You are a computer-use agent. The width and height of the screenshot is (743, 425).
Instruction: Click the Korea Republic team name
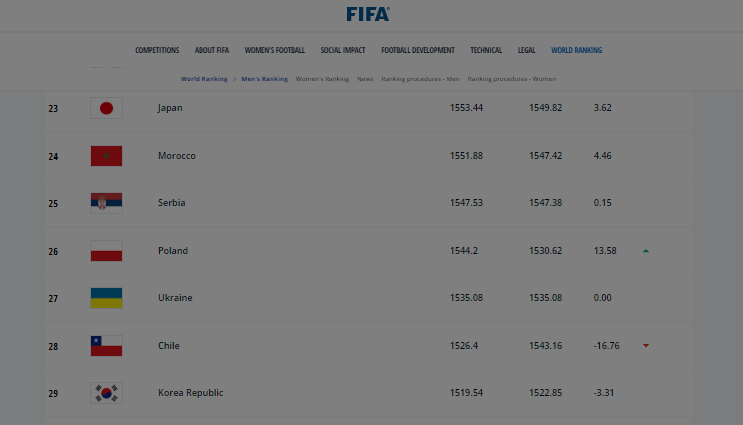pyautogui.click(x=190, y=393)
